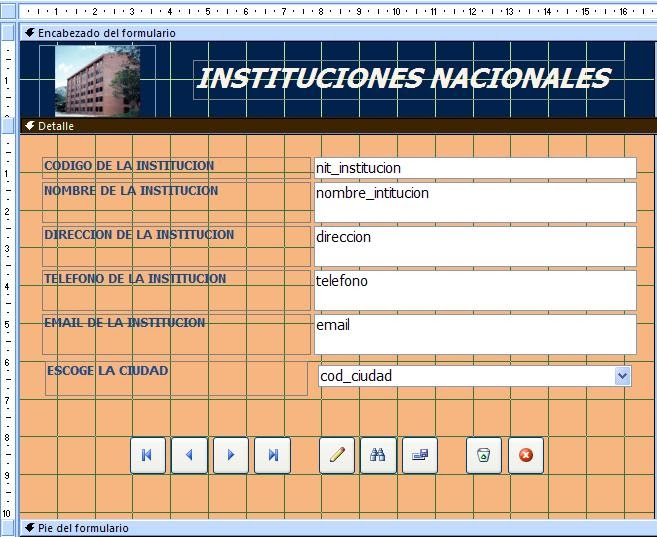The width and height of the screenshot is (657, 537).
Task: Select the EMAIL DE LA INSTITUCION label
Action: pyautogui.click(x=176, y=334)
